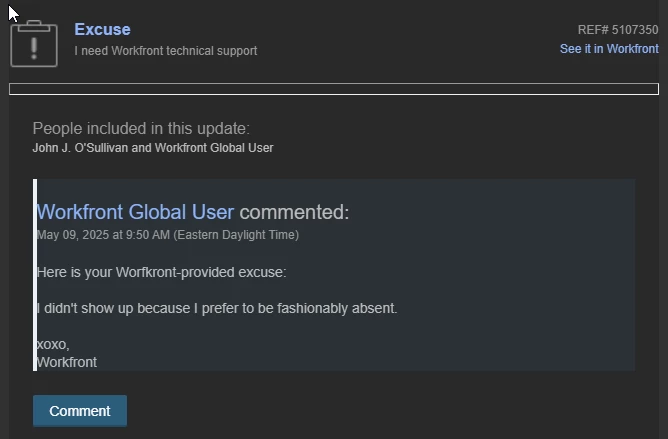Open the Excuse issue title link
Image resolution: width=668 pixels, height=439 pixels.
[x=102, y=29]
